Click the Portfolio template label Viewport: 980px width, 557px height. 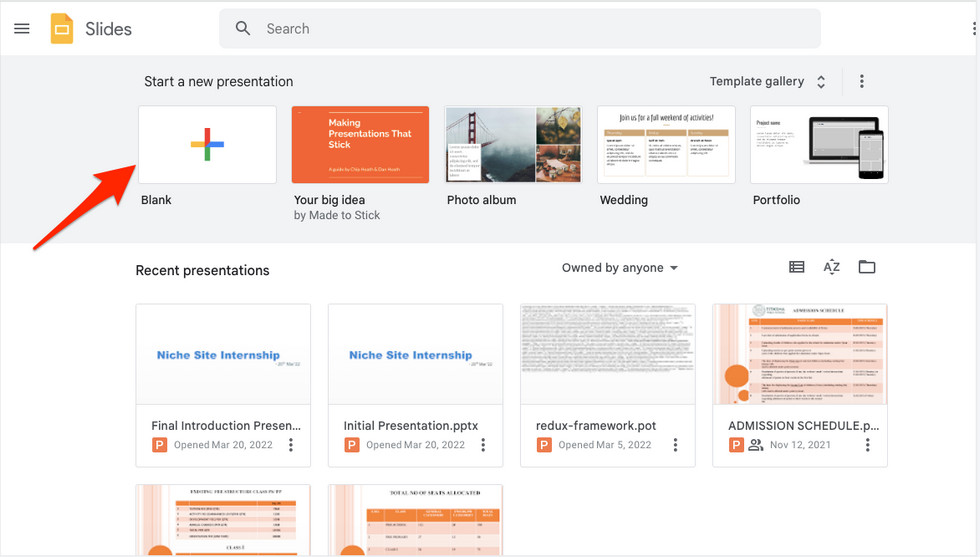(776, 200)
